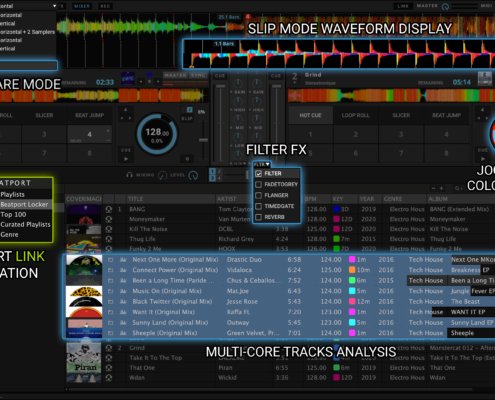495x400 pixels.
Task: Click the search magnifier icon in browser
Action: pos(457,189)
